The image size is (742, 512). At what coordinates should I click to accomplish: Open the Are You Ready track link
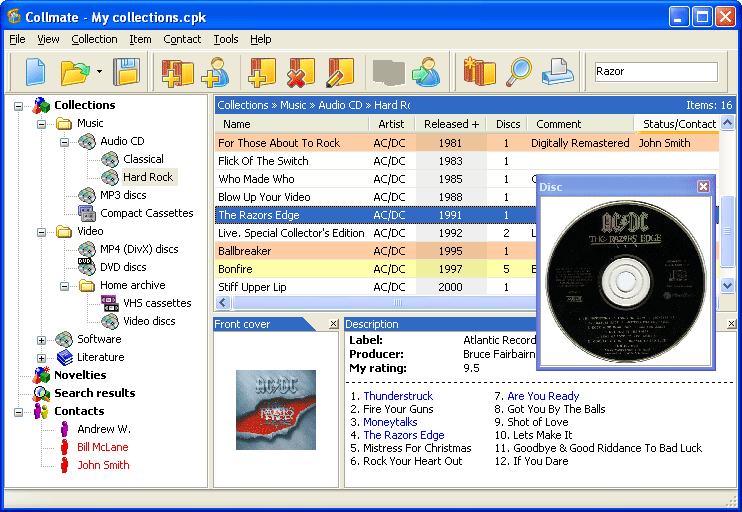coord(543,396)
